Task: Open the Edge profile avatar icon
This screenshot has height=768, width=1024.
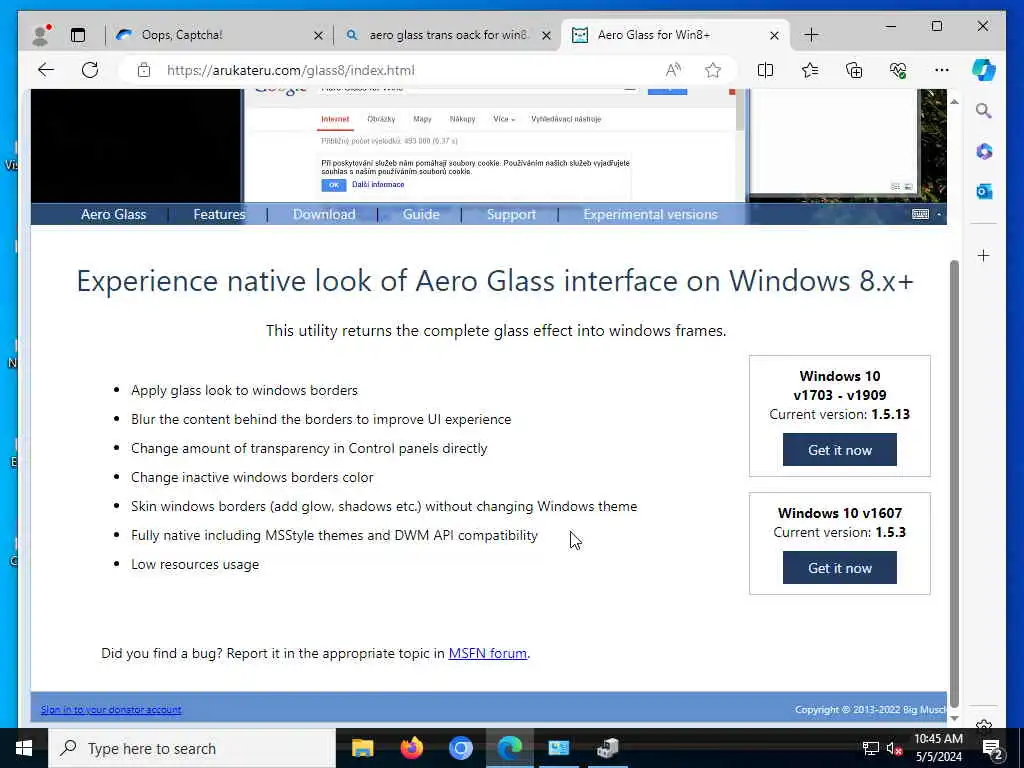Action: click(x=41, y=35)
